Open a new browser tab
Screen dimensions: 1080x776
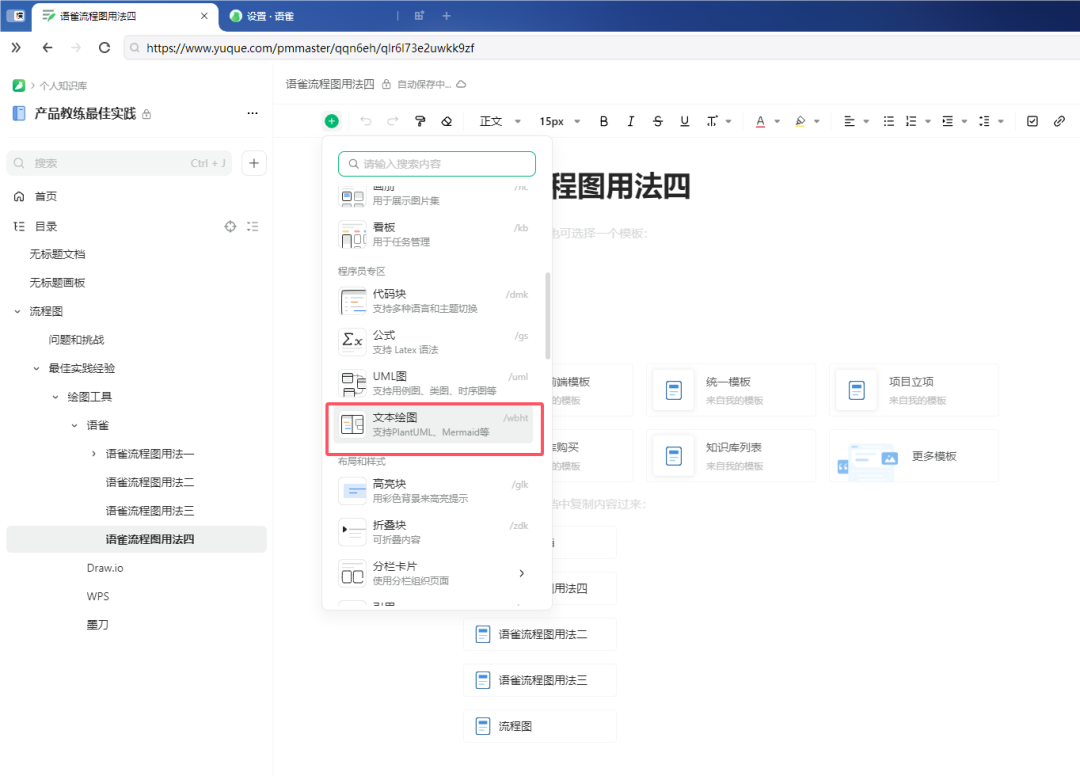(446, 16)
